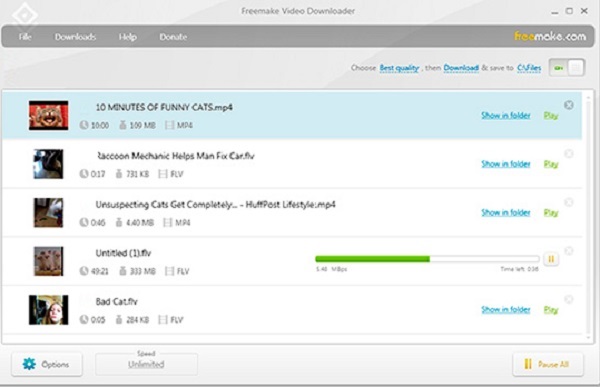Click the FLV format icon of Raccoon Mechanic
Image resolution: width=600 pixels, height=387 pixels.
tap(163, 174)
